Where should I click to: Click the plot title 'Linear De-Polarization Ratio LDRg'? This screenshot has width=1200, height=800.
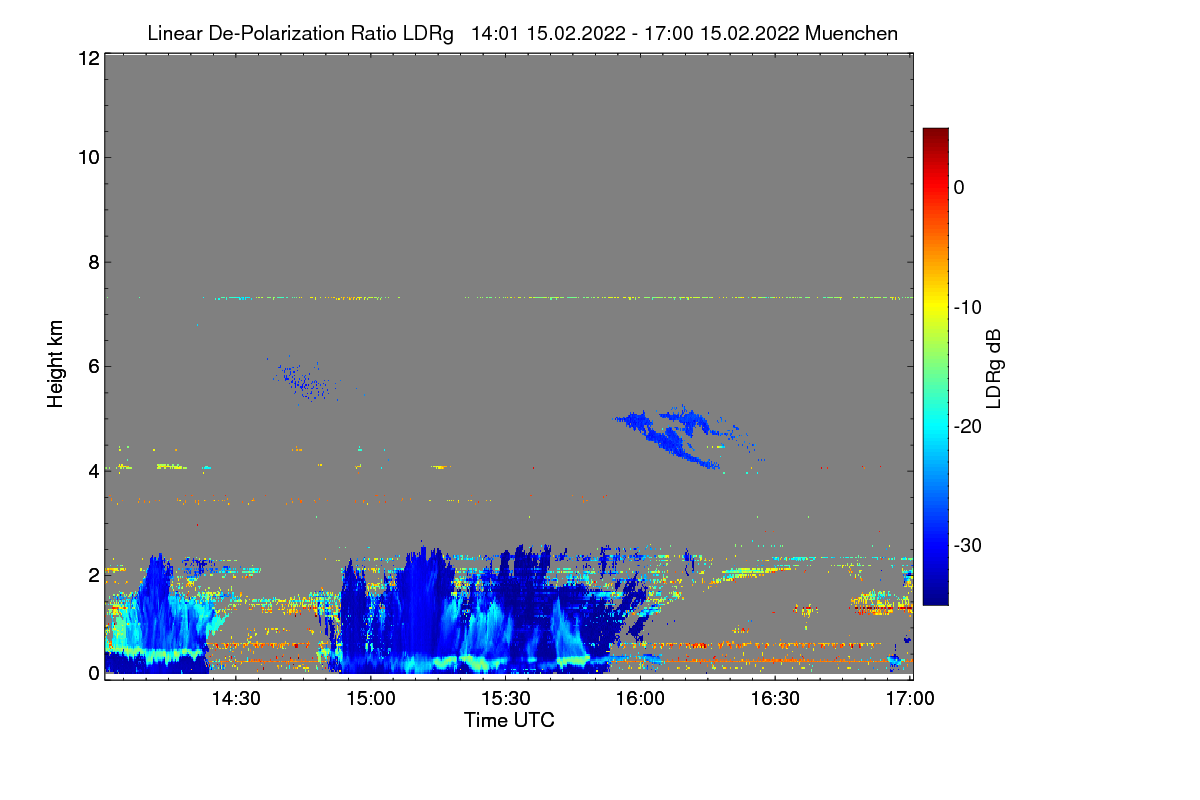[300, 33]
